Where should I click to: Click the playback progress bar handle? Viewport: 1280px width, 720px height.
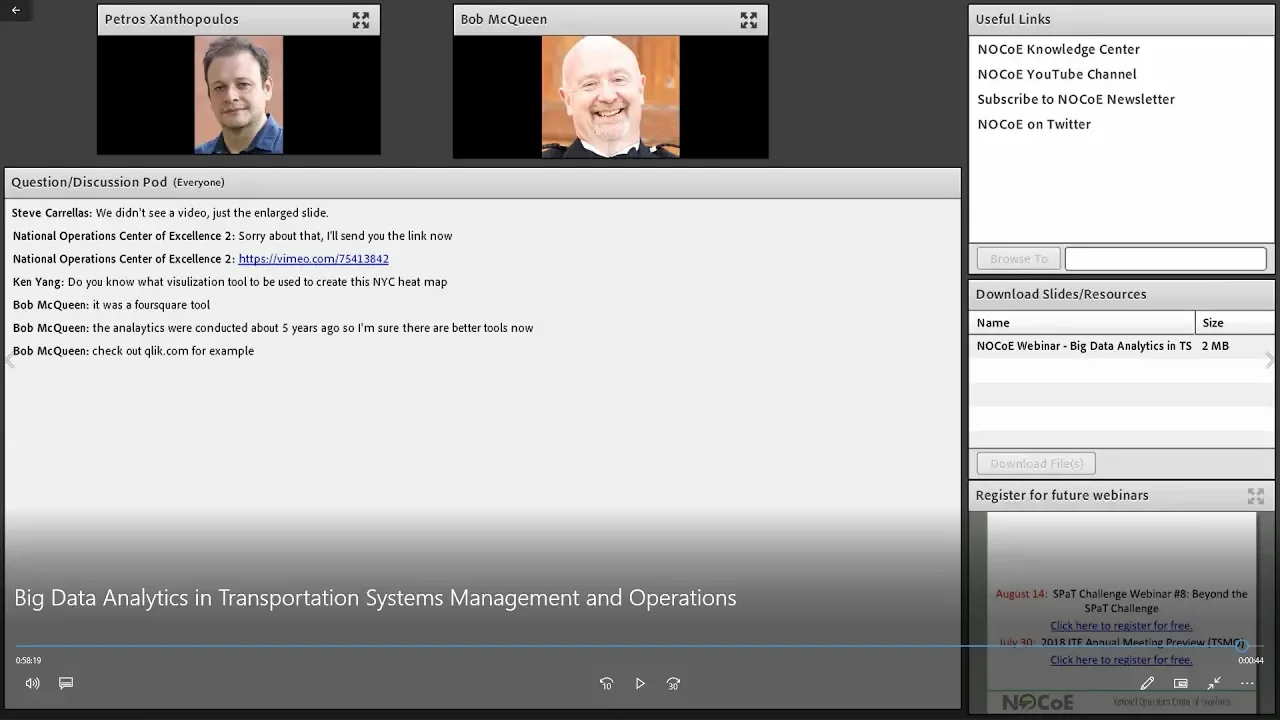(1241, 646)
